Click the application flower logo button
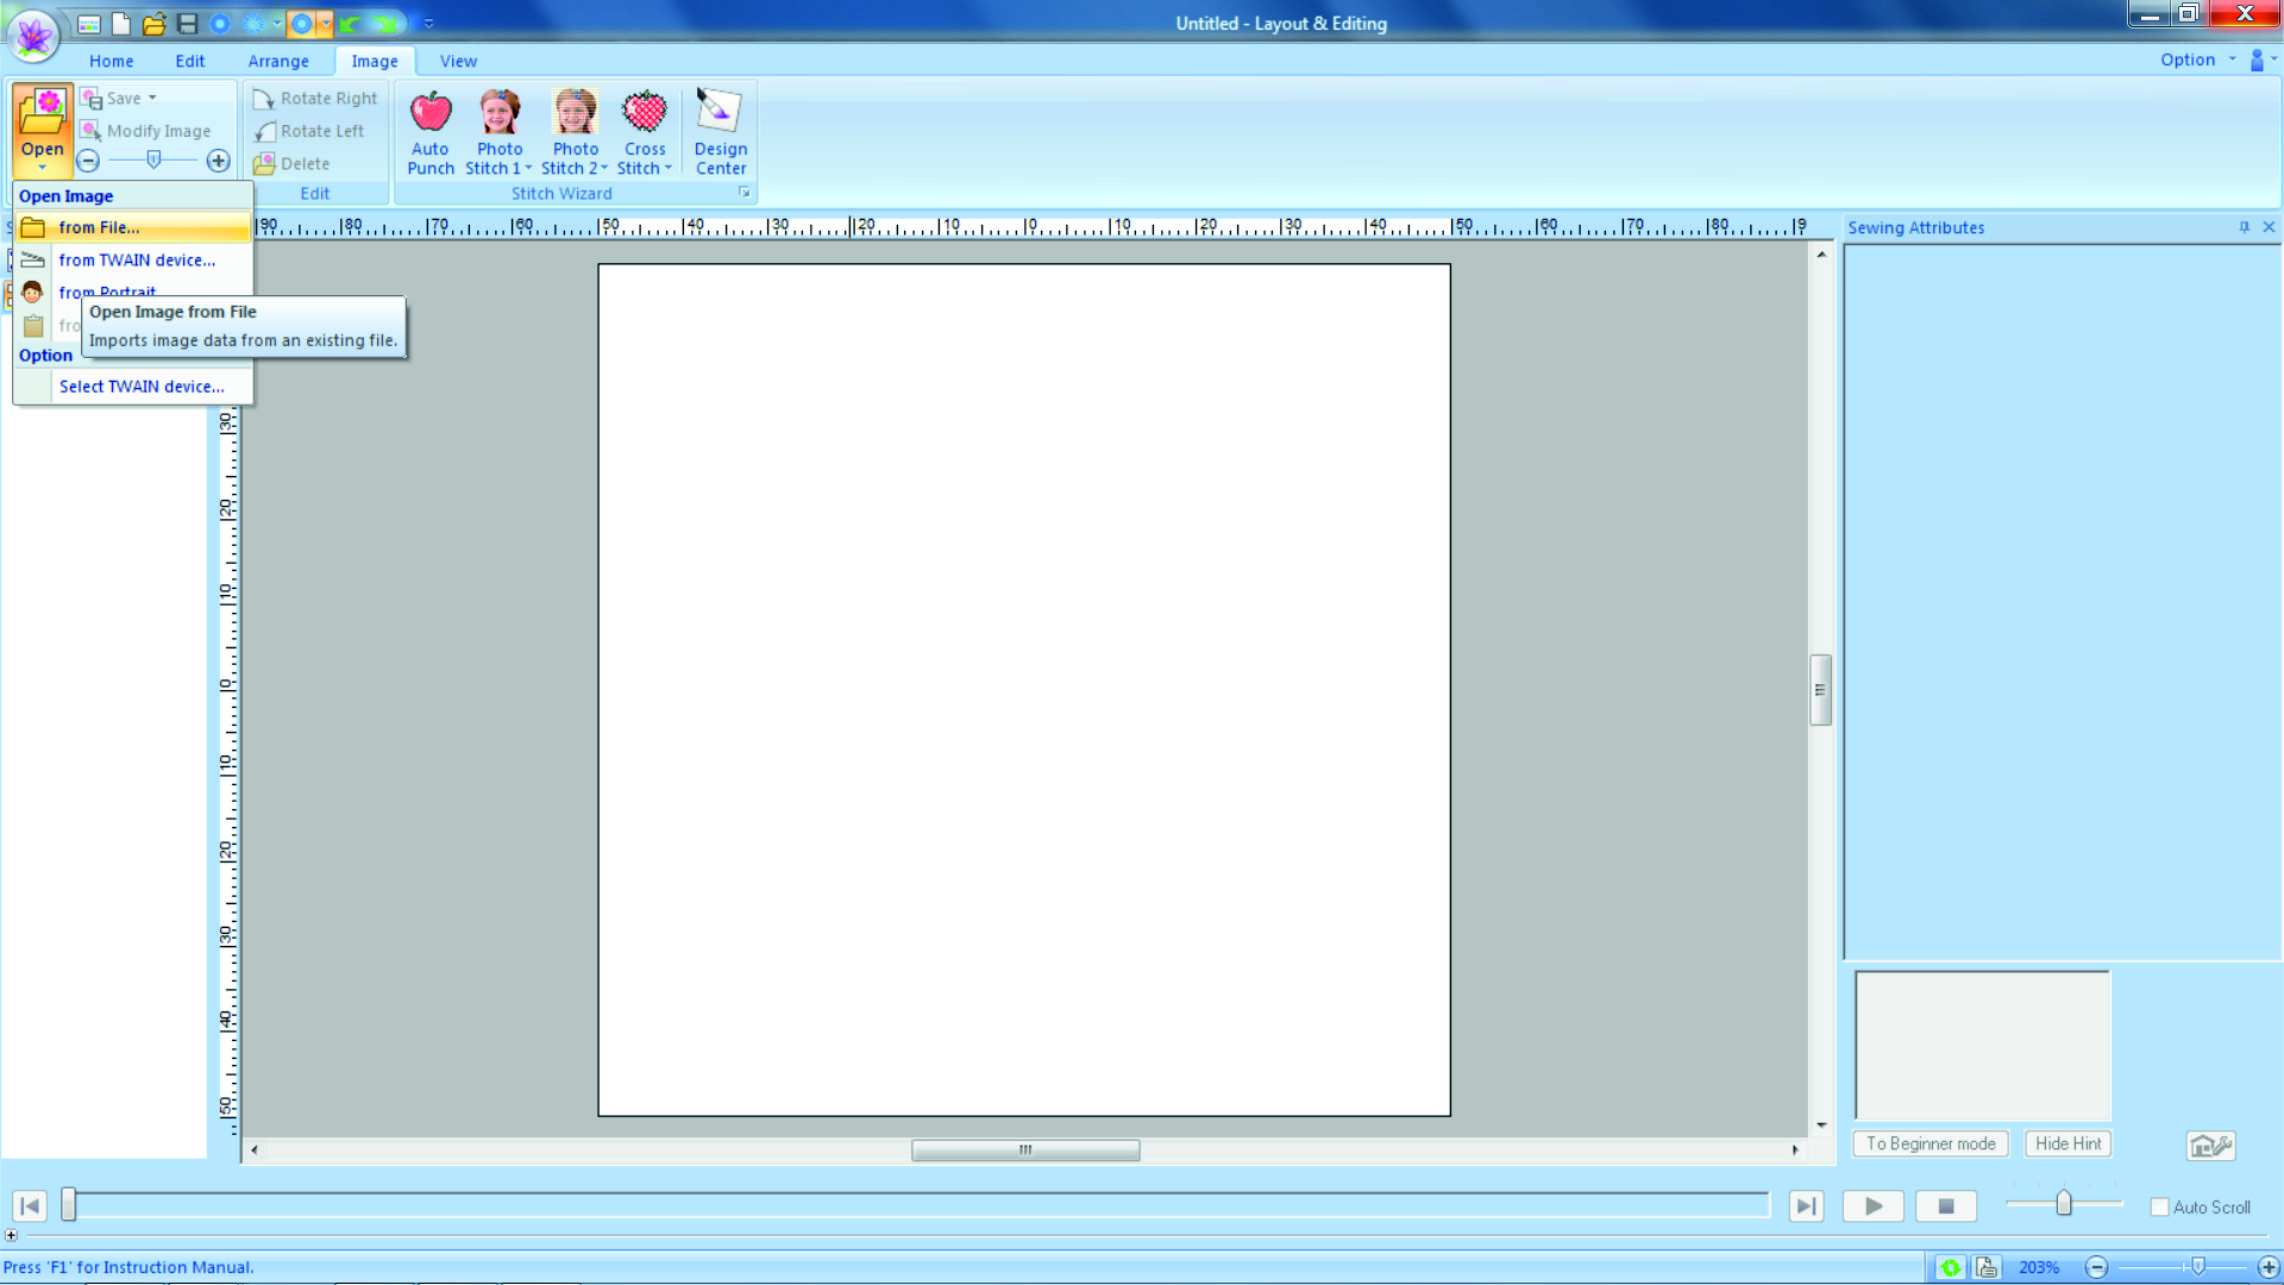Screen dimensions: 2284x1285 click(x=33, y=36)
